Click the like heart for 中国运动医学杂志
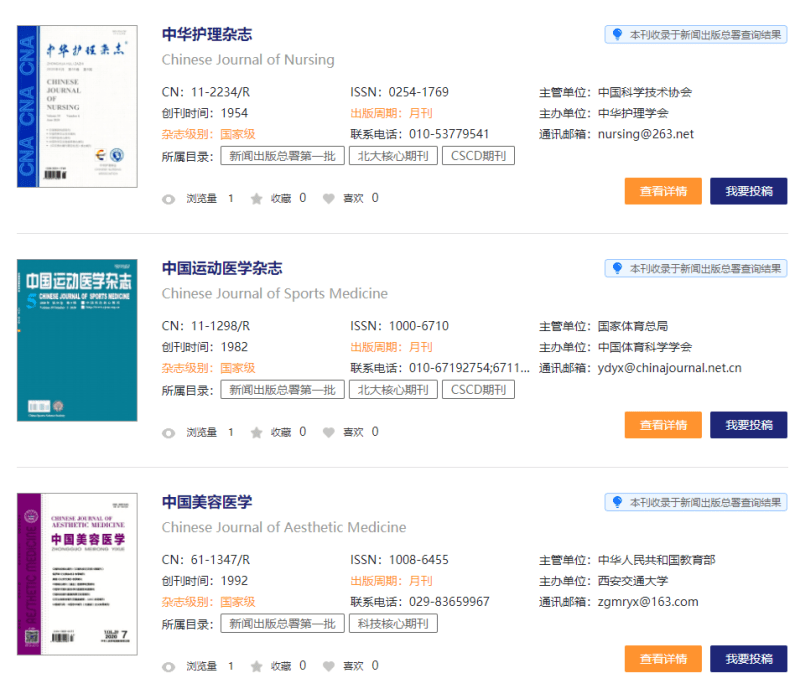This screenshot has height=694, width=800. click(329, 433)
